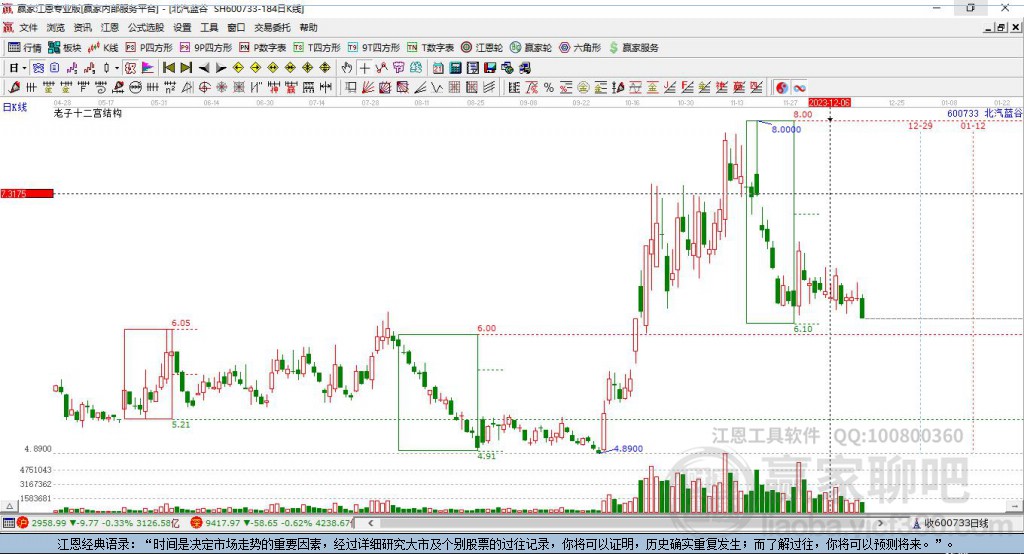Click status bar grid icon at bottom-left
The width and height of the screenshot is (1024, 554).
tap(8, 523)
